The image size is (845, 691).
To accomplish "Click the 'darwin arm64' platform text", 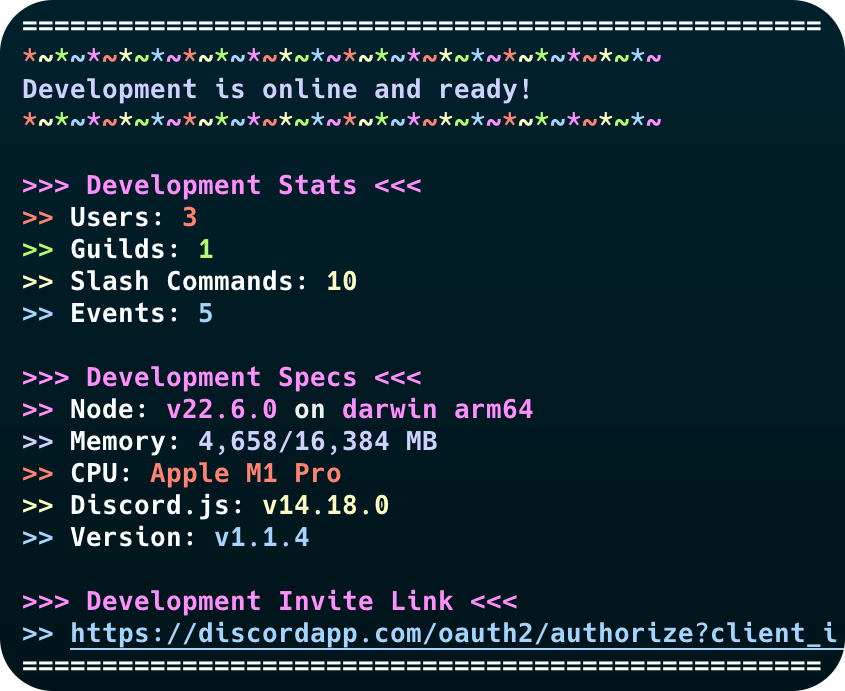I will pyautogui.click(x=438, y=409).
